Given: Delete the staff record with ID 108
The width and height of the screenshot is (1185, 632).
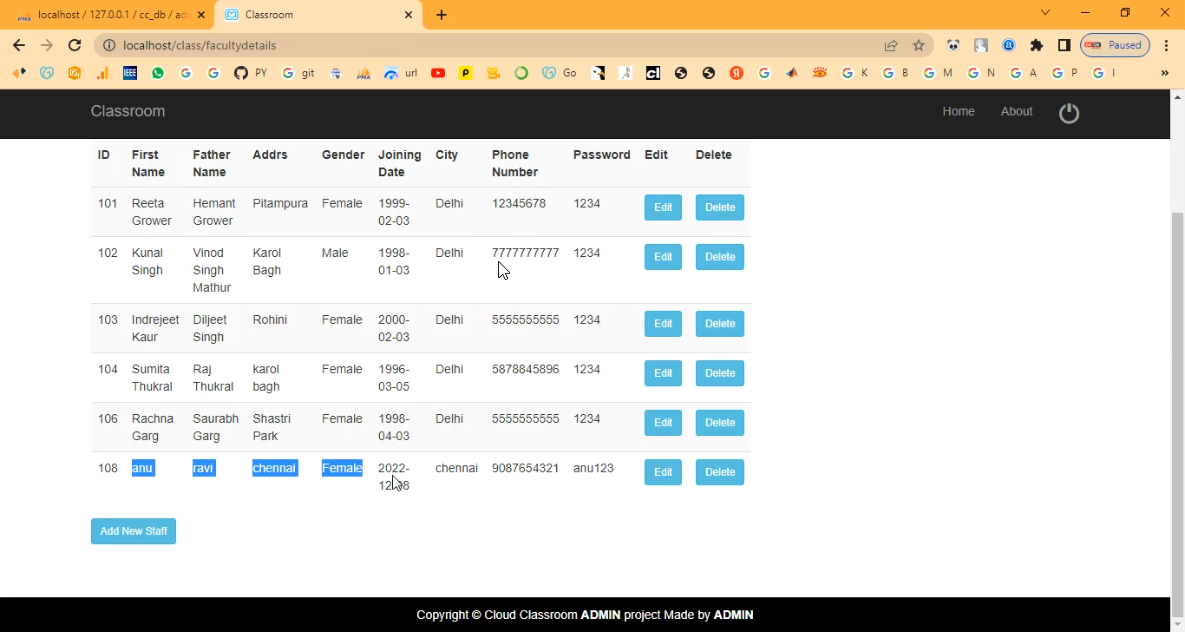Looking at the screenshot, I should click(x=719, y=472).
